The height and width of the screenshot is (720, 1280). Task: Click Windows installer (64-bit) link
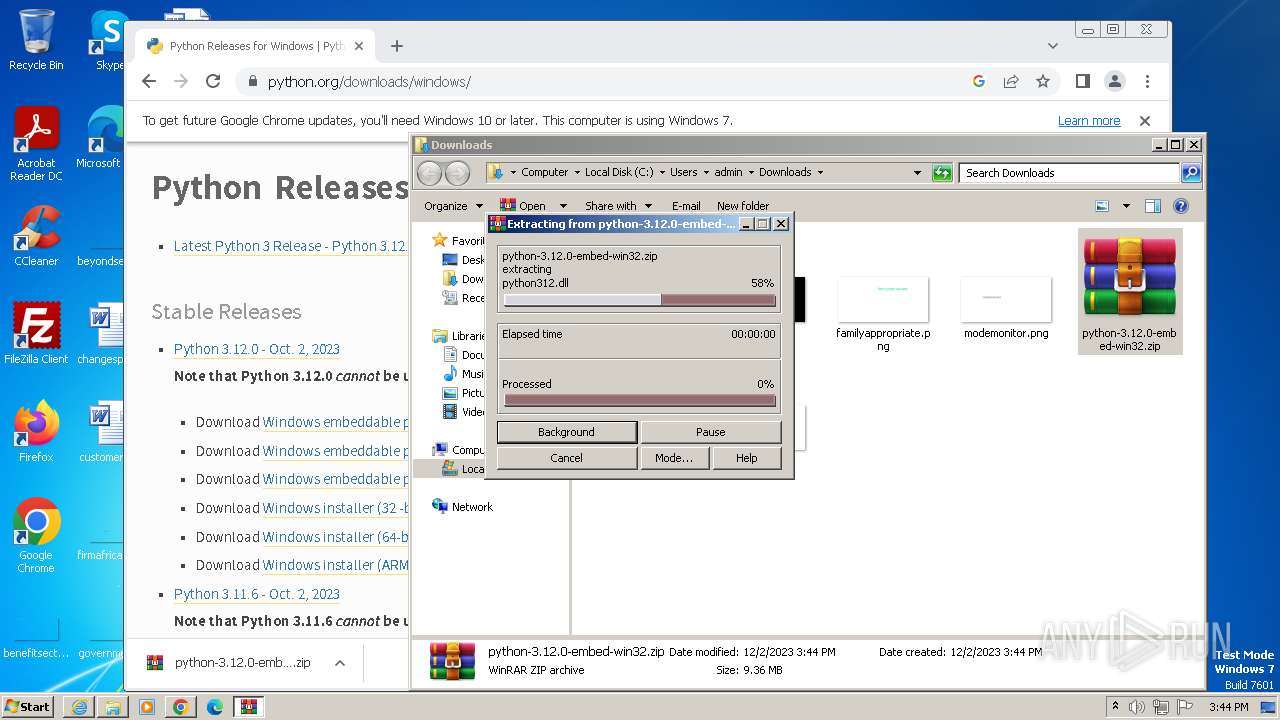(335, 537)
